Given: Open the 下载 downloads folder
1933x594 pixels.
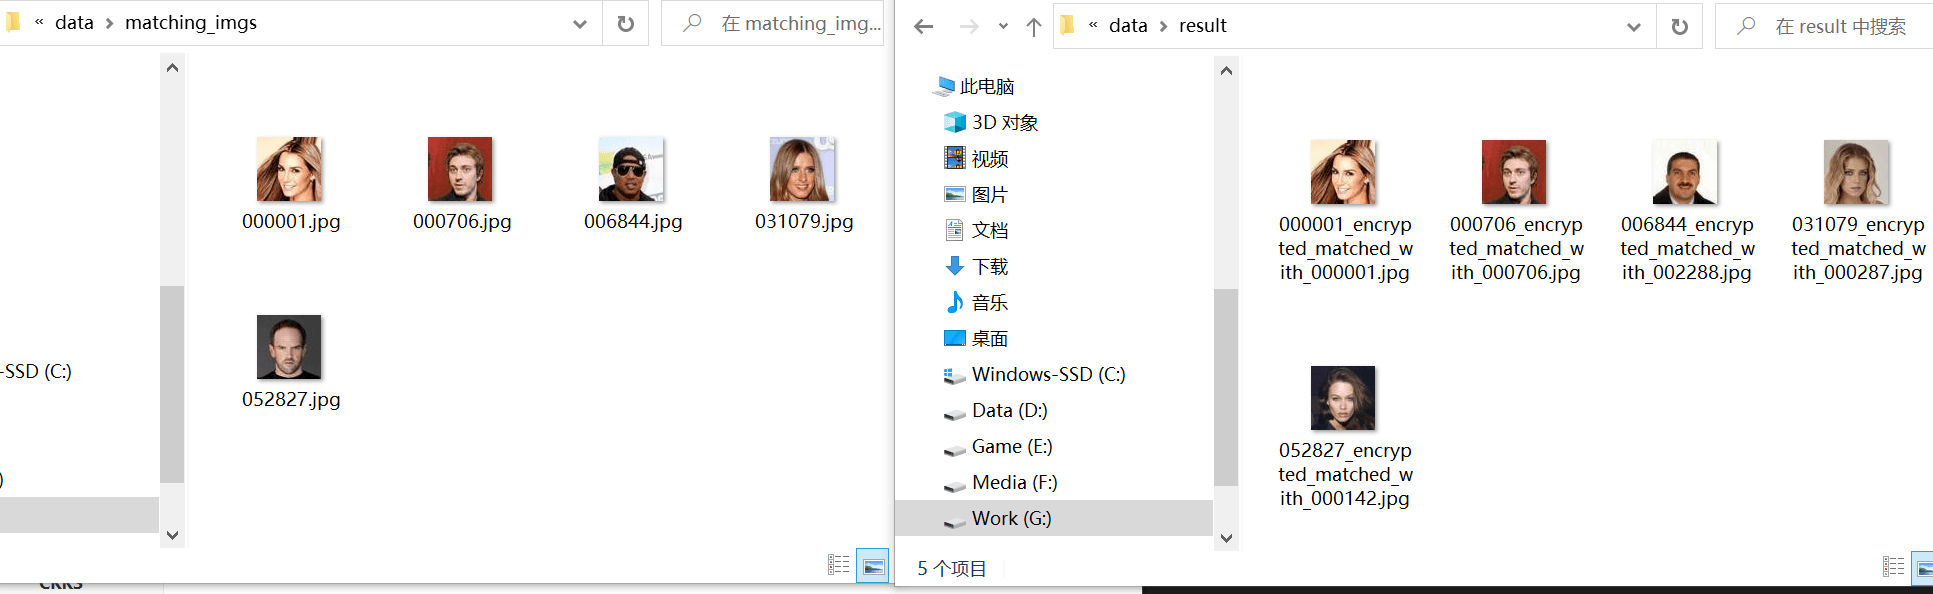Looking at the screenshot, I should tap(989, 266).
